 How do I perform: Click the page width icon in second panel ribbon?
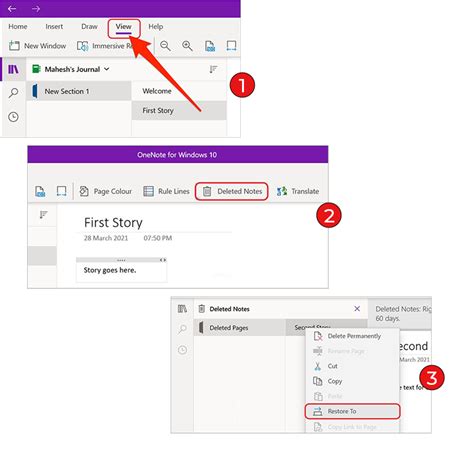pyautogui.click(x=61, y=191)
